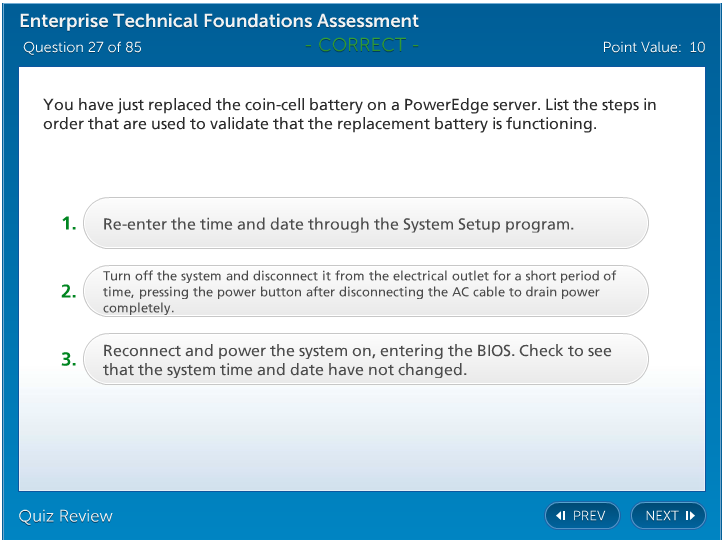
Task: Select the 'Turn off the system' step
Action: (x=365, y=291)
